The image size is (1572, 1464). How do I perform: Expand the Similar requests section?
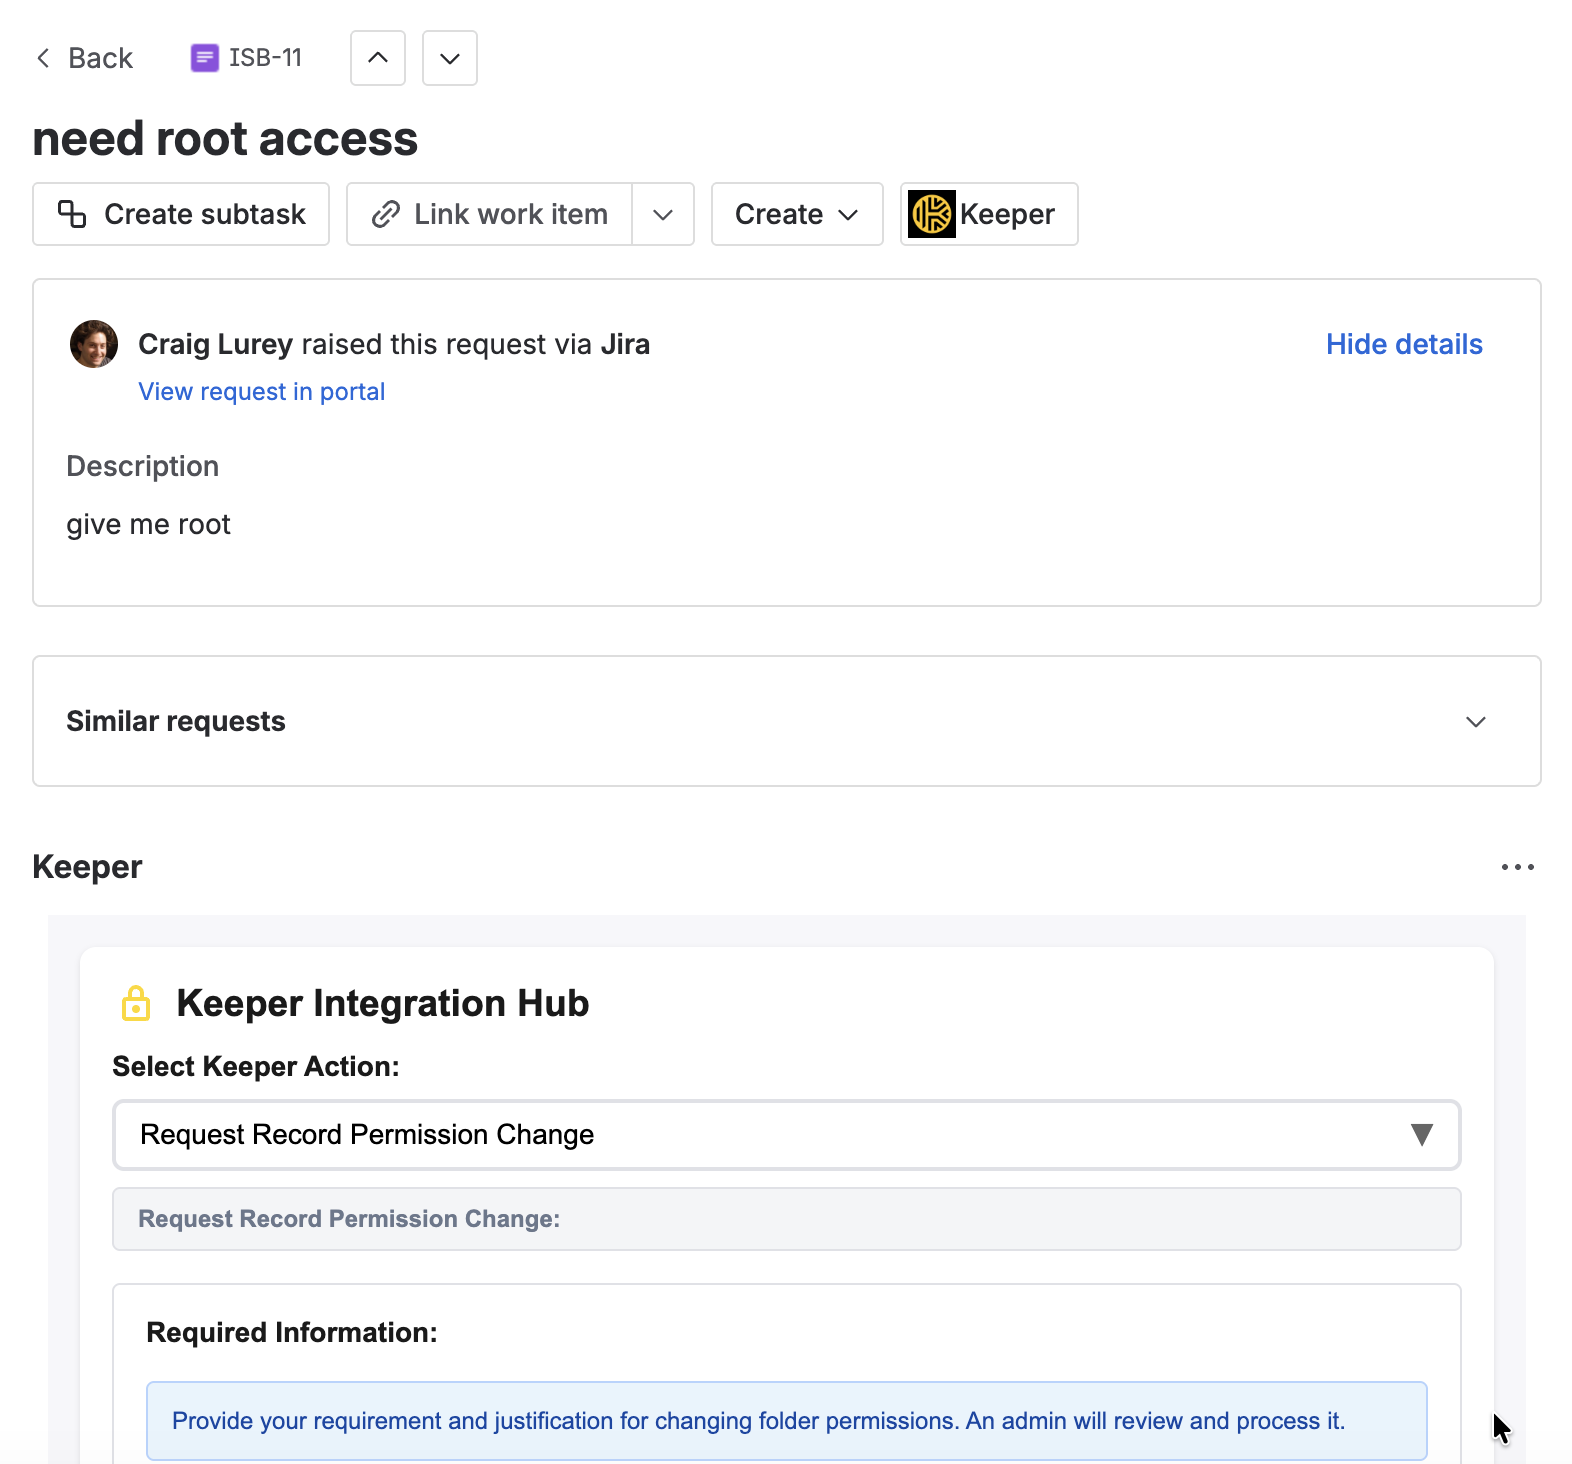[1475, 721]
